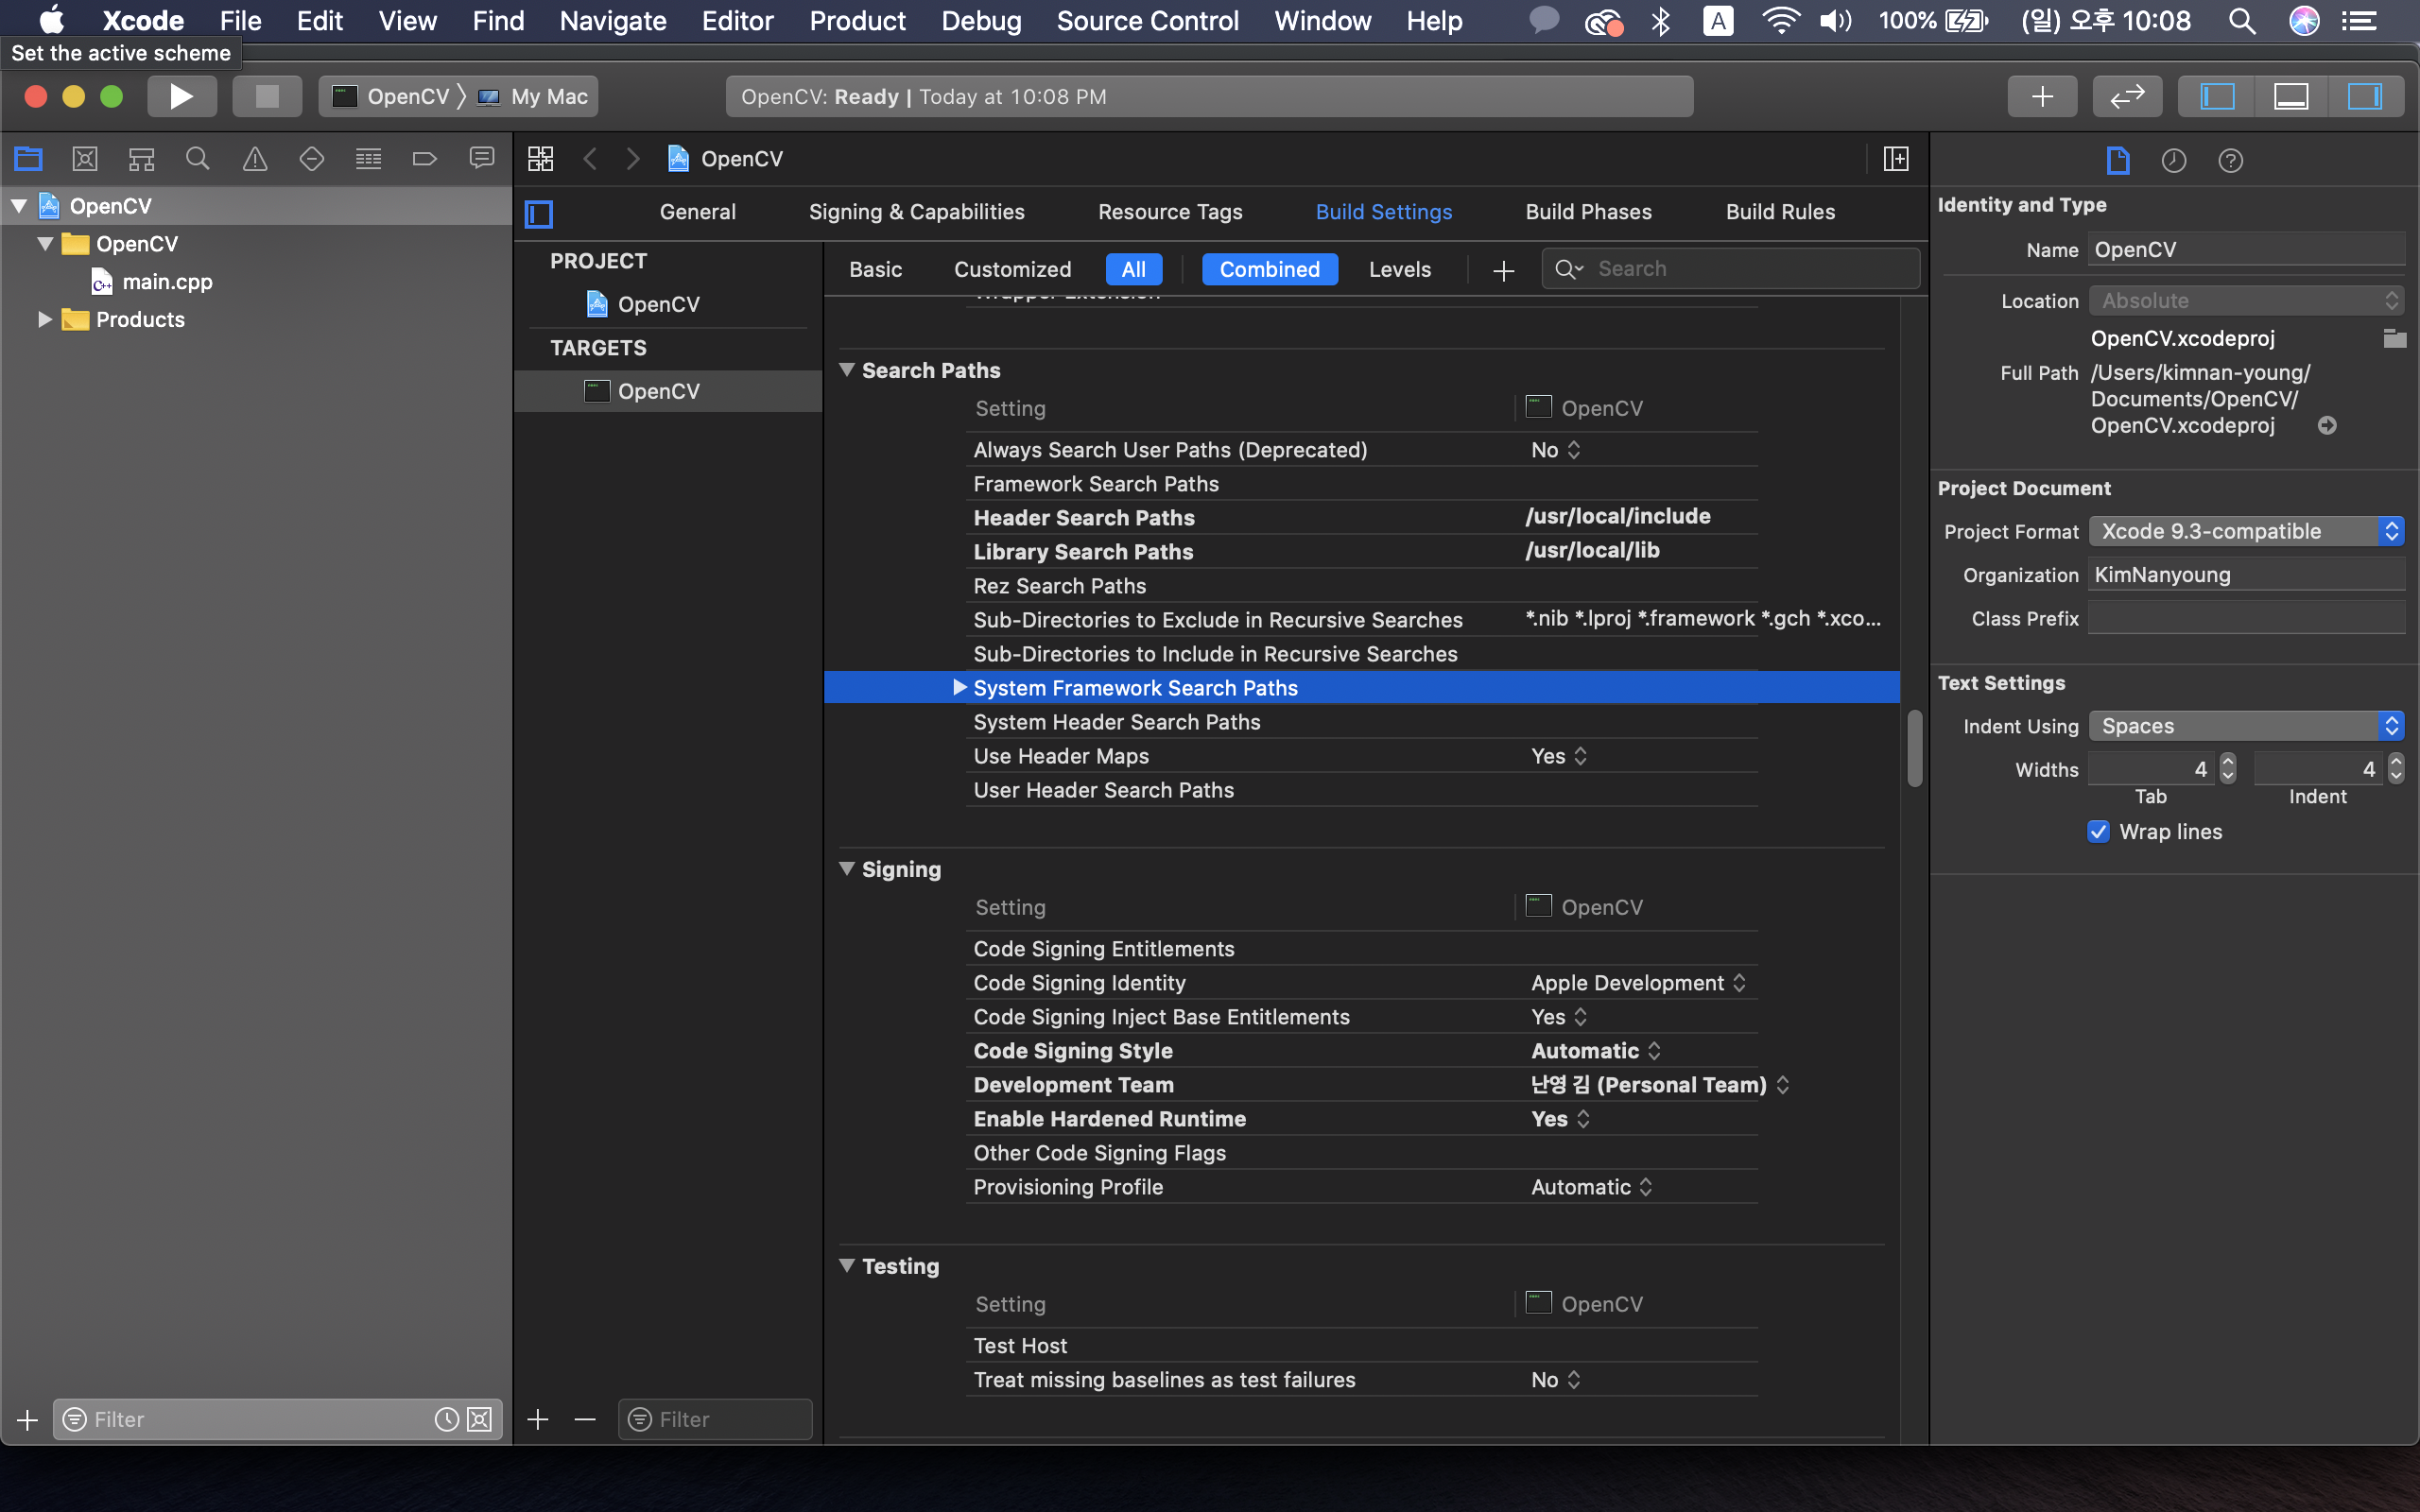Open the Issue navigator warning icon
The image size is (2420, 1512).
point(255,159)
